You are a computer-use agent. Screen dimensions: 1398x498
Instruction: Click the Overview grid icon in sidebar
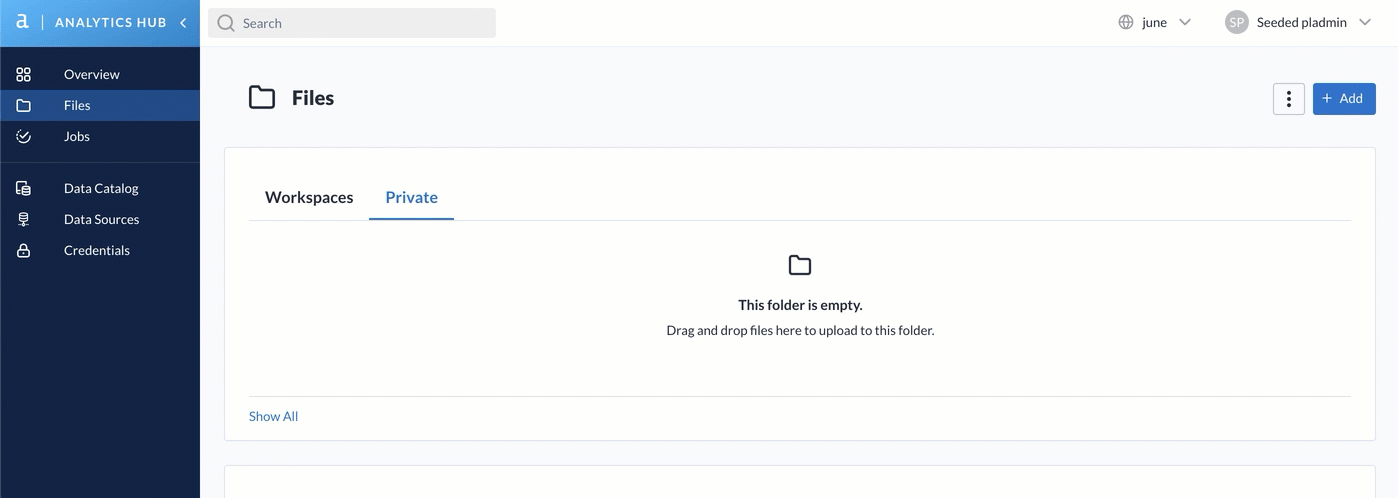coord(24,74)
